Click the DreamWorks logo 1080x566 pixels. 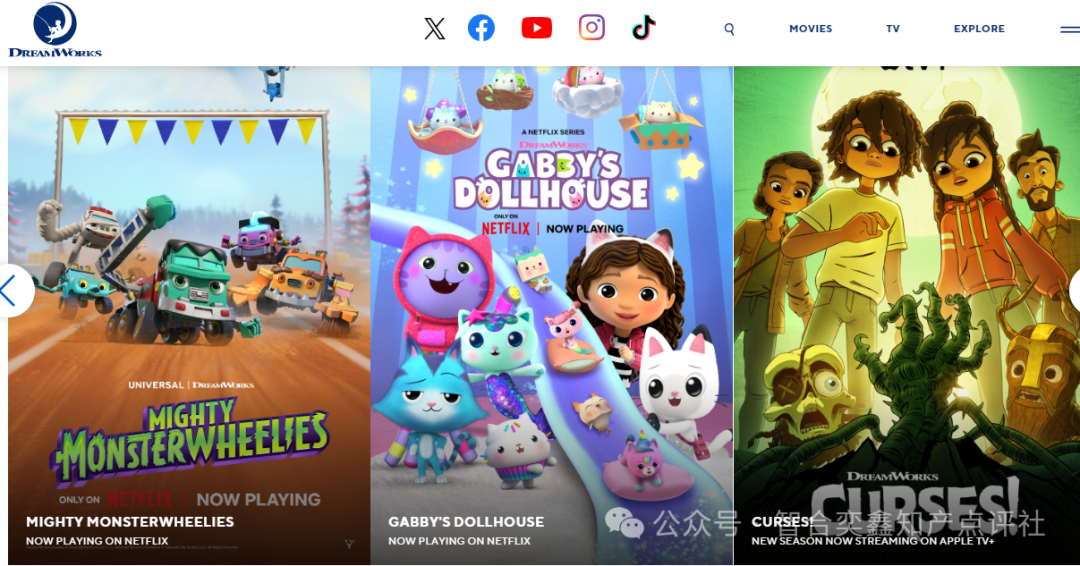pyautogui.click(x=55, y=30)
